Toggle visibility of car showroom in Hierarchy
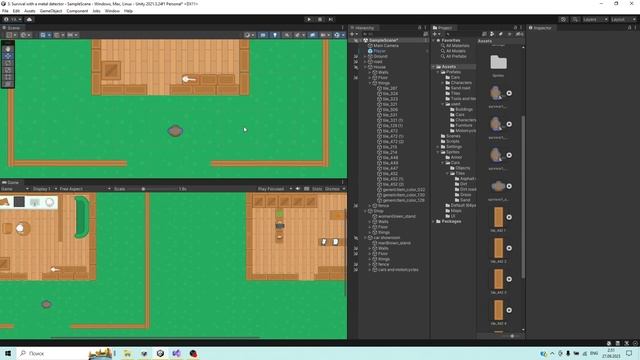 [356, 238]
